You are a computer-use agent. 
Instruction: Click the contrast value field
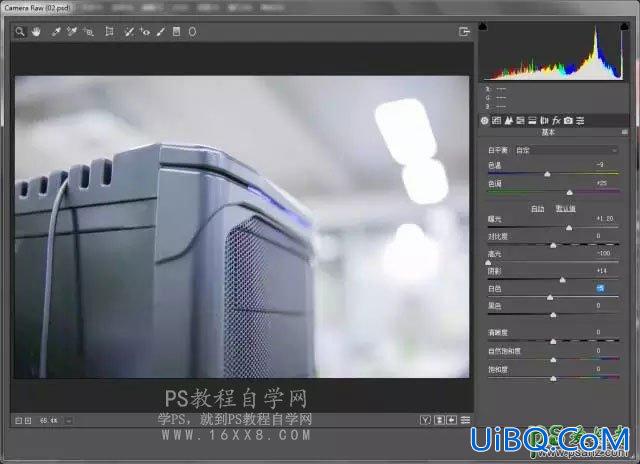pos(598,236)
